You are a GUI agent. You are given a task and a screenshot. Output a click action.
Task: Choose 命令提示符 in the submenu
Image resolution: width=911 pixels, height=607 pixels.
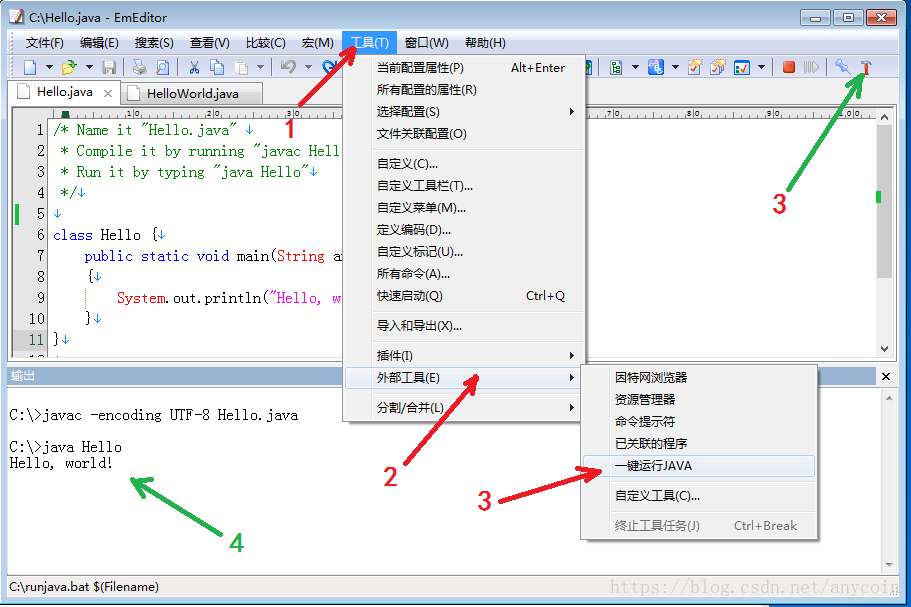644,421
